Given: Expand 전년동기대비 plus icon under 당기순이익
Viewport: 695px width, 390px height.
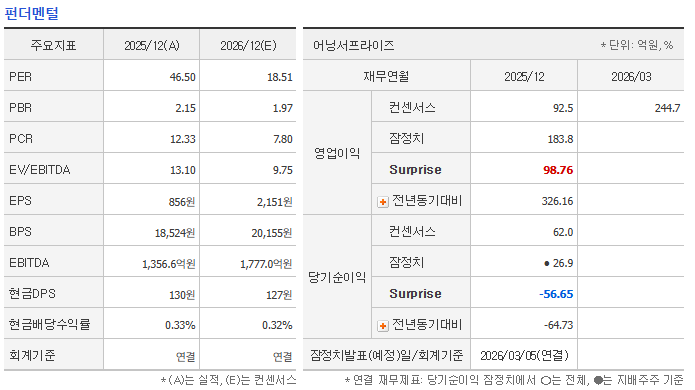Looking at the screenshot, I should click(383, 326).
